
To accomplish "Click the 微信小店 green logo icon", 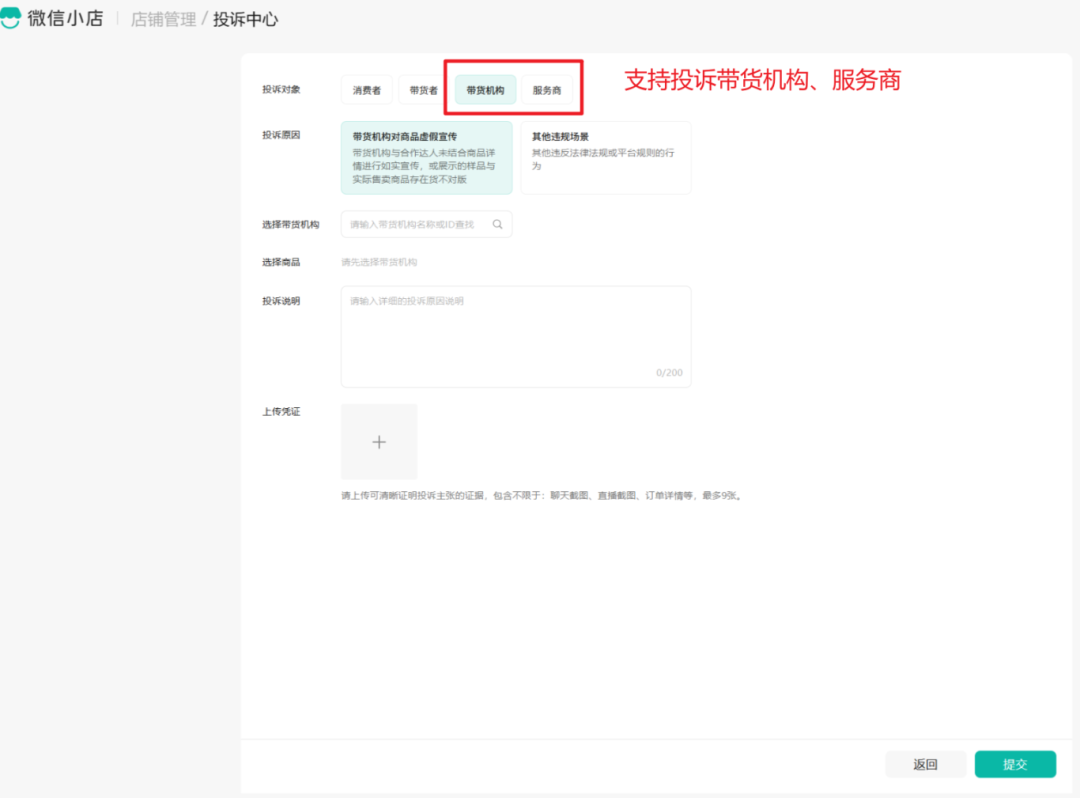I will click(x=11, y=19).
